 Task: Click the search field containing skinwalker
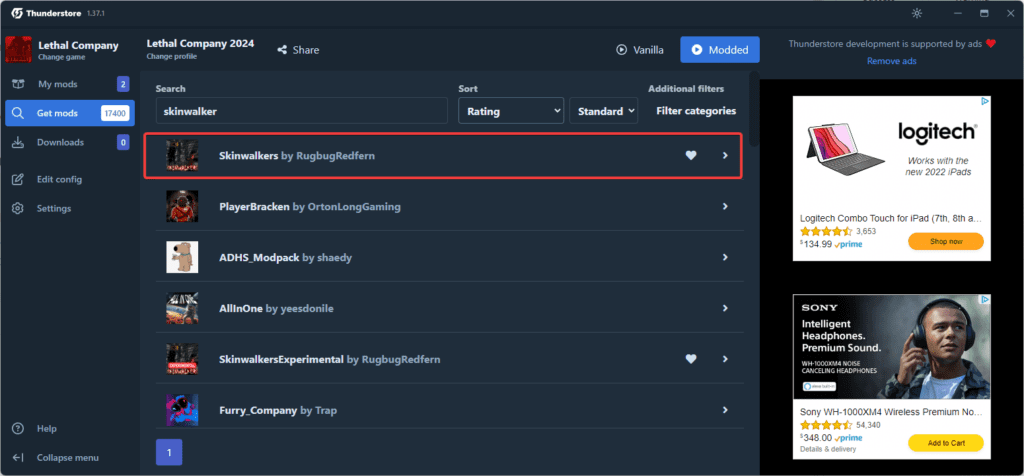[300, 111]
